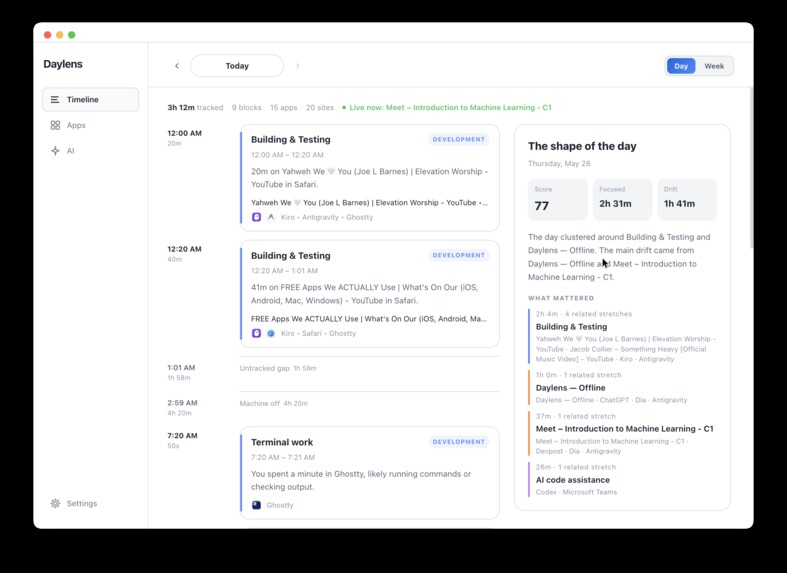Click The shape of the day heading
The height and width of the screenshot is (573, 787).
pyautogui.click(x=582, y=146)
